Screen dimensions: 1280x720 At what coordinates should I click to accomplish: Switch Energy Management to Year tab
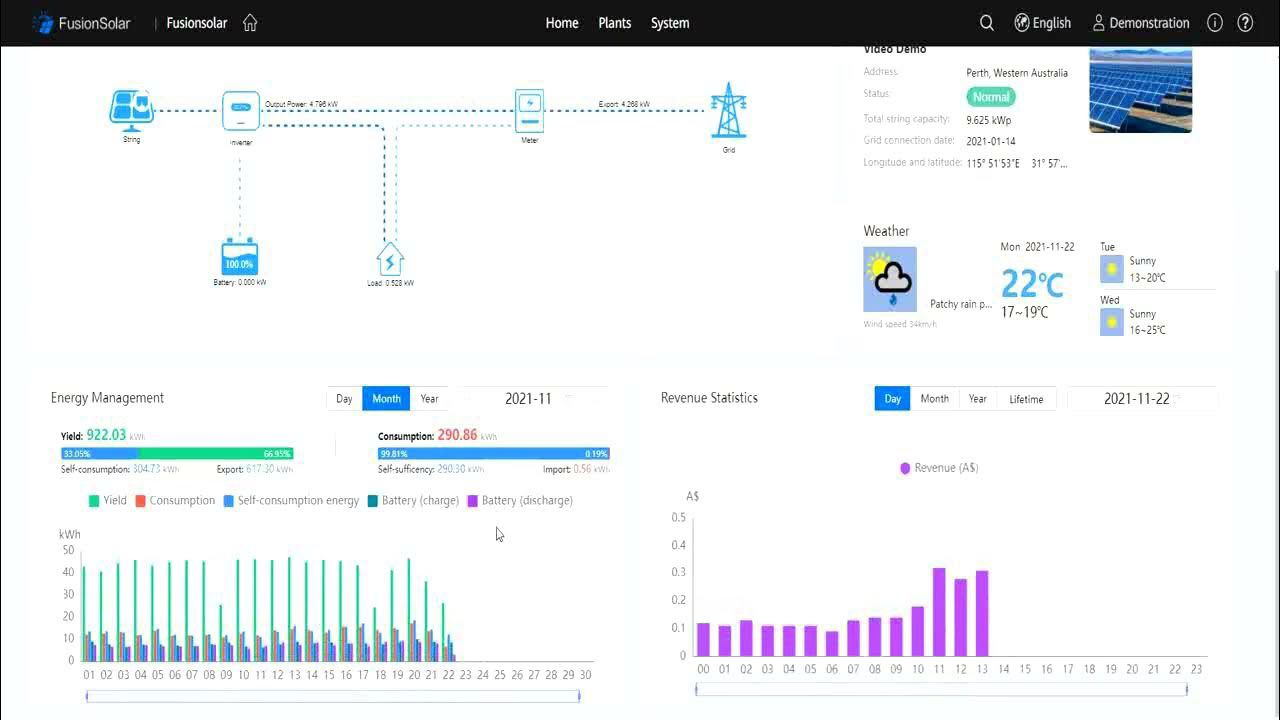point(429,398)
